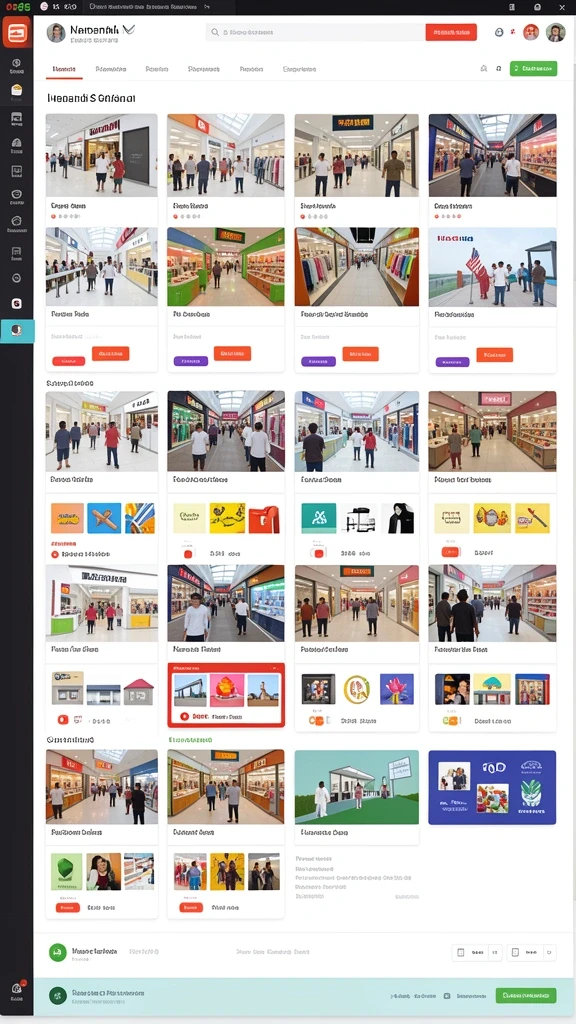Click the green button right of tabs
Screen dimensions: 576x1024
[534, 69]
